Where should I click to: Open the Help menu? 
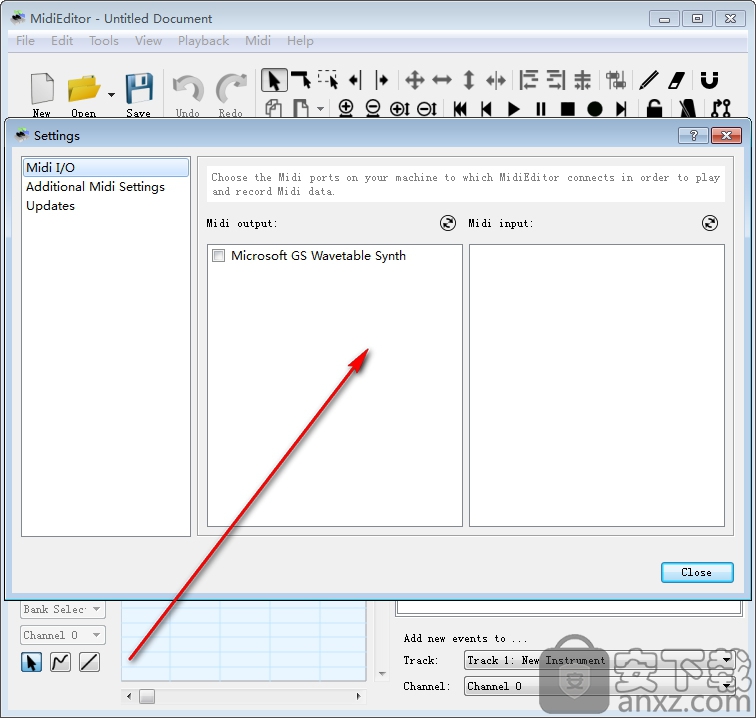(x=300, y=41)
